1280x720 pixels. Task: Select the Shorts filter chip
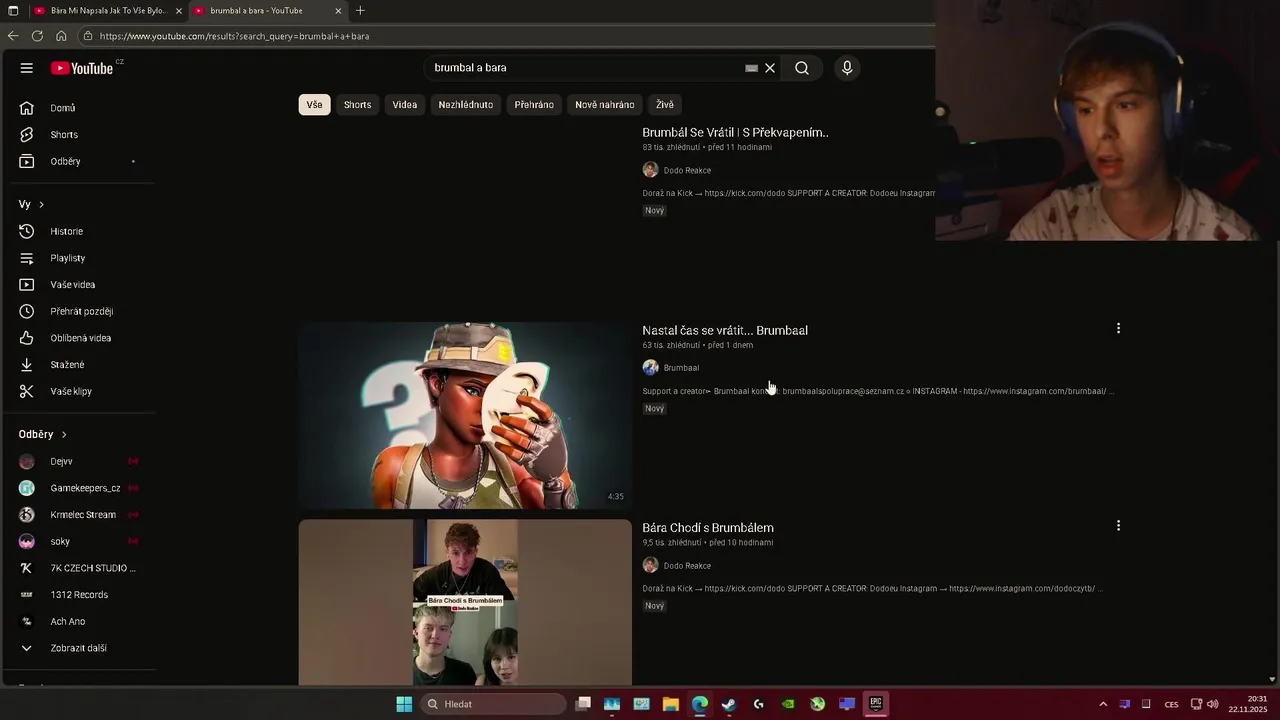tap(357, 105)
